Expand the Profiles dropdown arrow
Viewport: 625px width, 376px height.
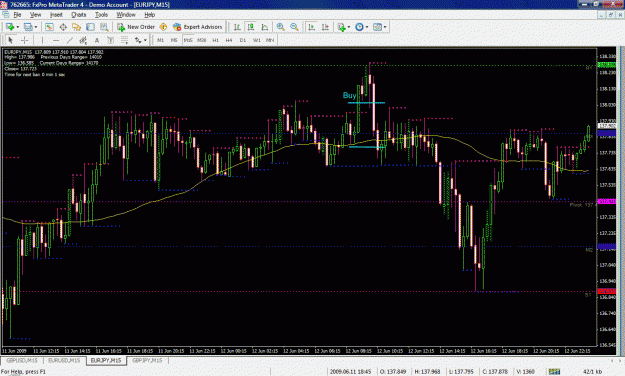click(36, 27)
